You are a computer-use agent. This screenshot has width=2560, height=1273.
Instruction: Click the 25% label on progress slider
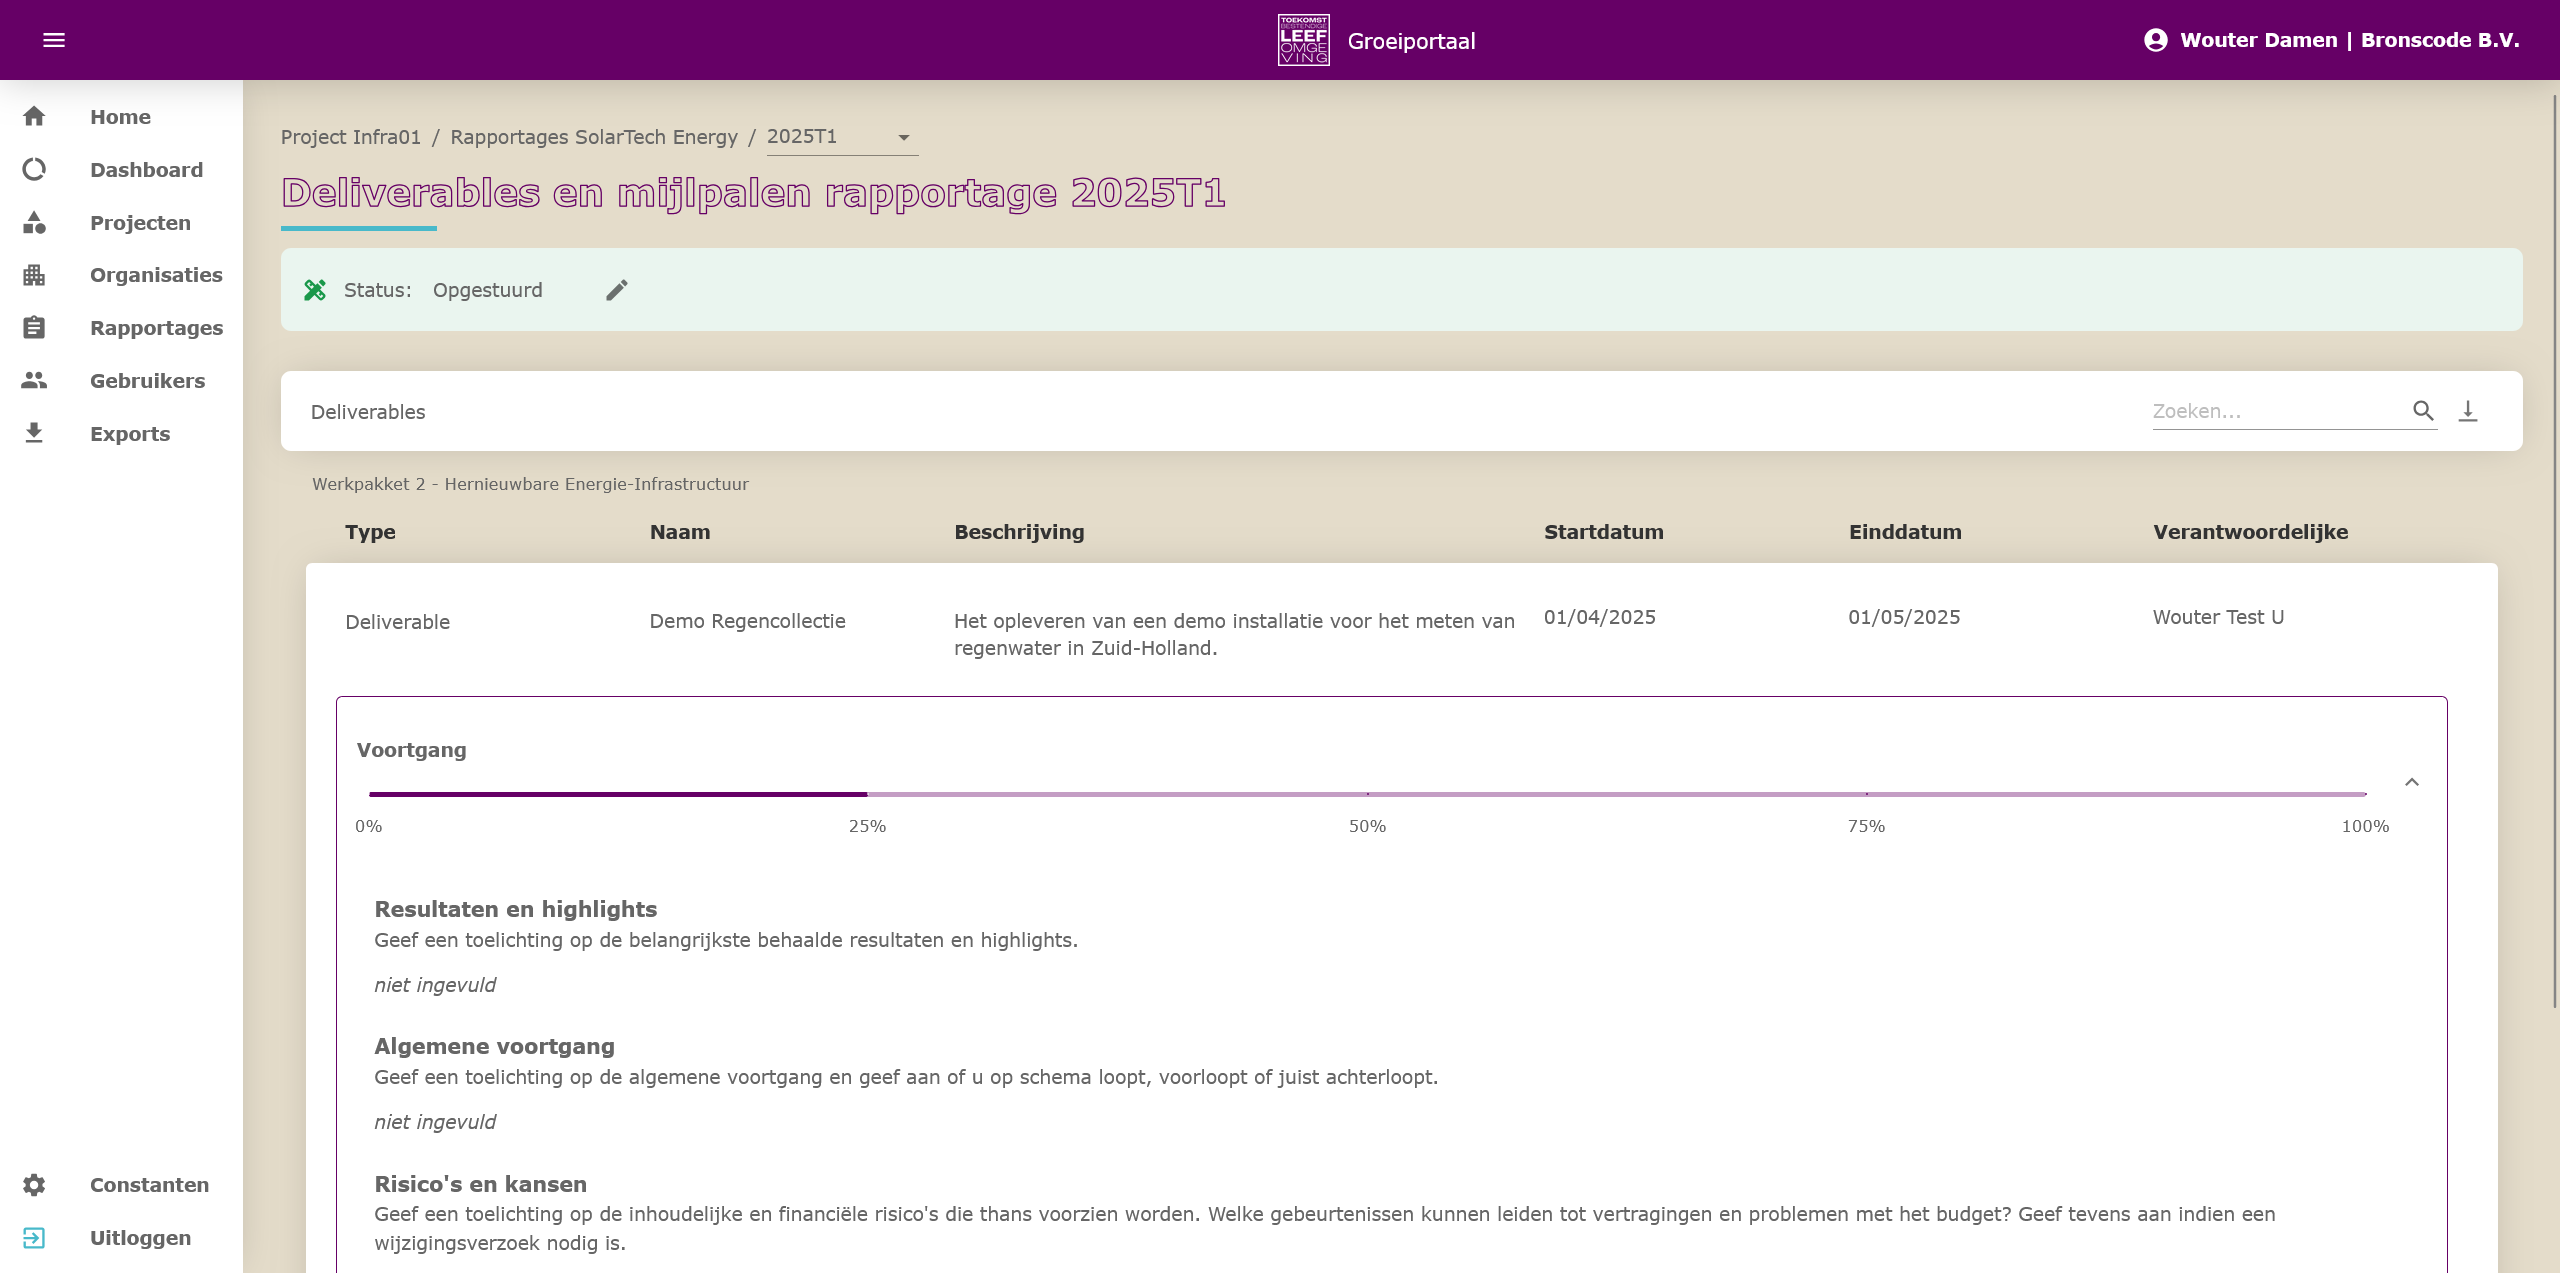[x=867, y=826]
